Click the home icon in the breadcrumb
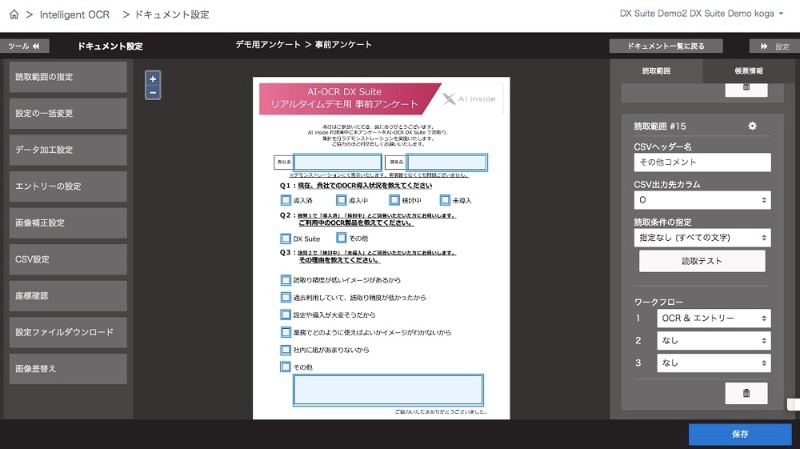 click(14, 15)
